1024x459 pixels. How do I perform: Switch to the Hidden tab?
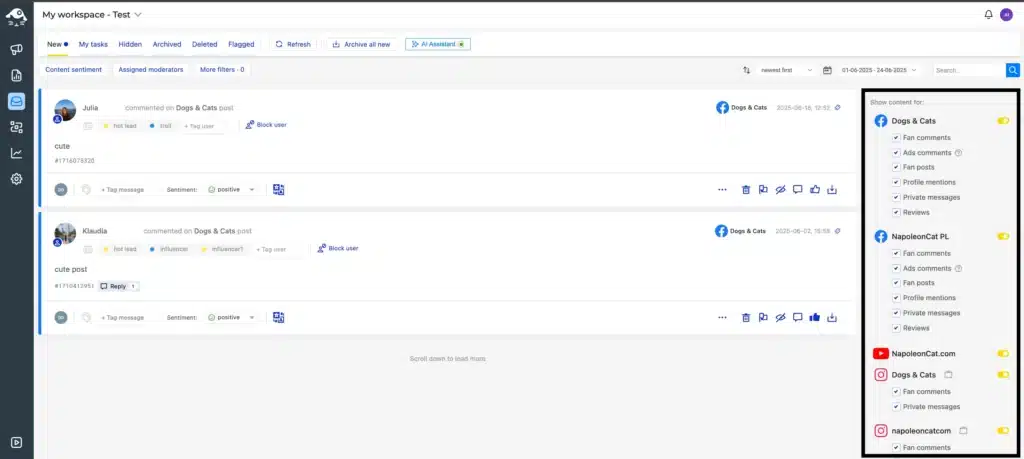pos(130,44)
